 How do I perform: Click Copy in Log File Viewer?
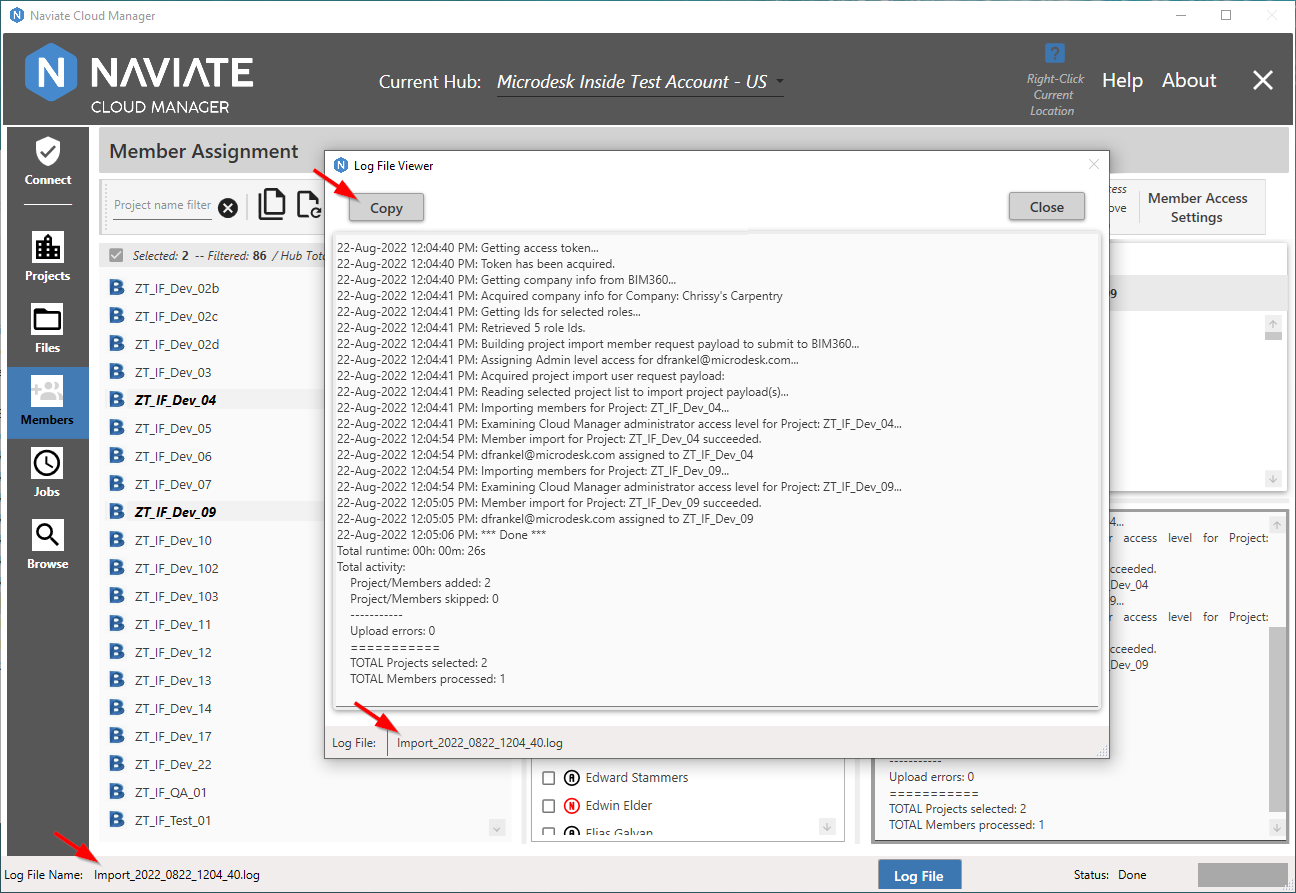coord(386,208)
